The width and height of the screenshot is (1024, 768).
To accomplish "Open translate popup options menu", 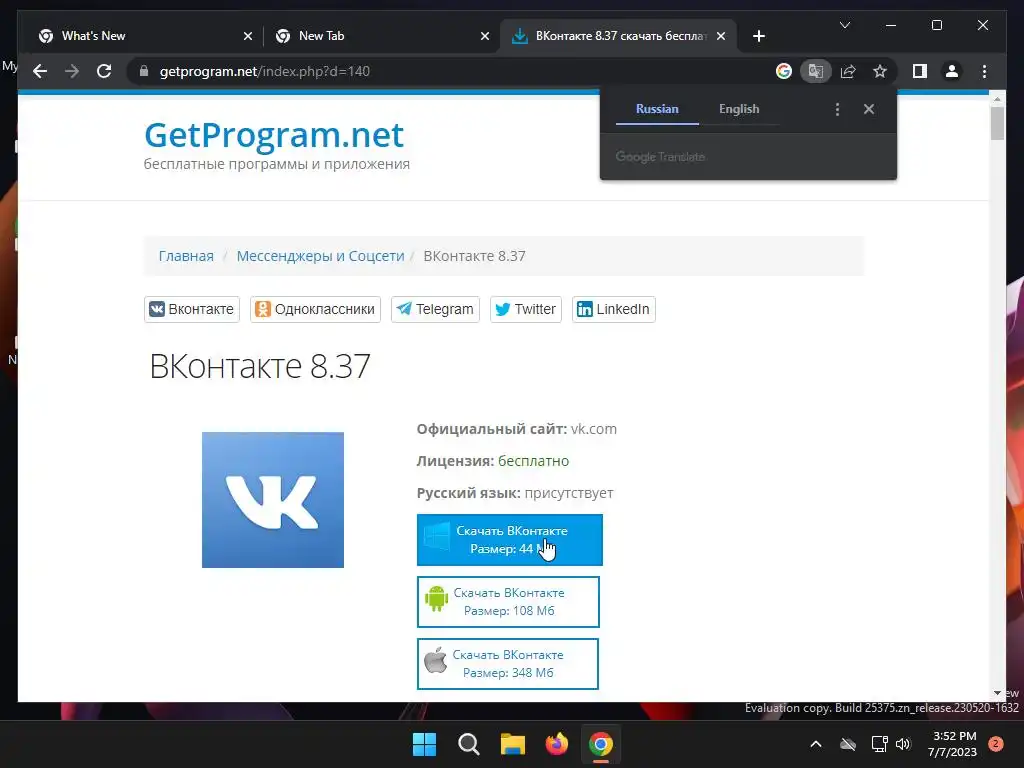I will pos(837,109).
